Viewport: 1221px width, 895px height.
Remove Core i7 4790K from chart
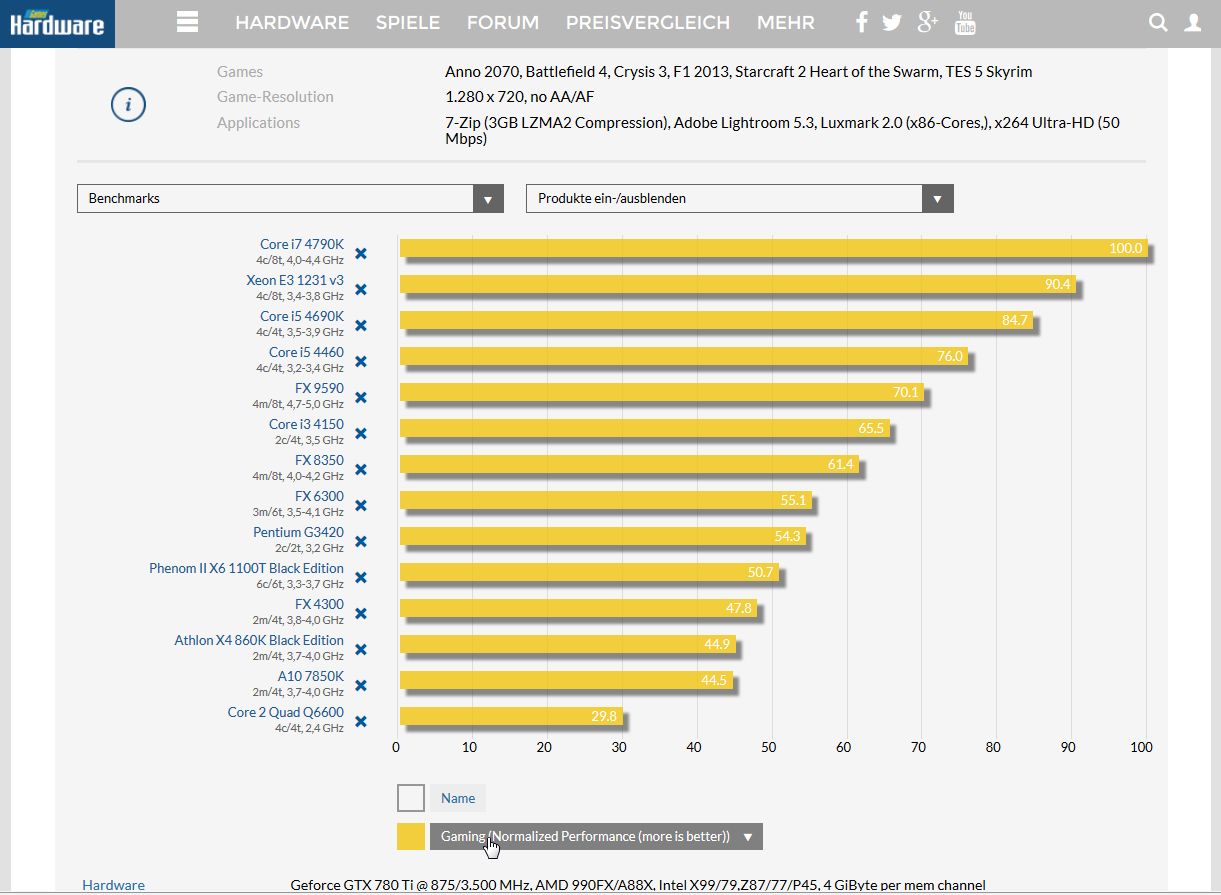tap(361, 253)
